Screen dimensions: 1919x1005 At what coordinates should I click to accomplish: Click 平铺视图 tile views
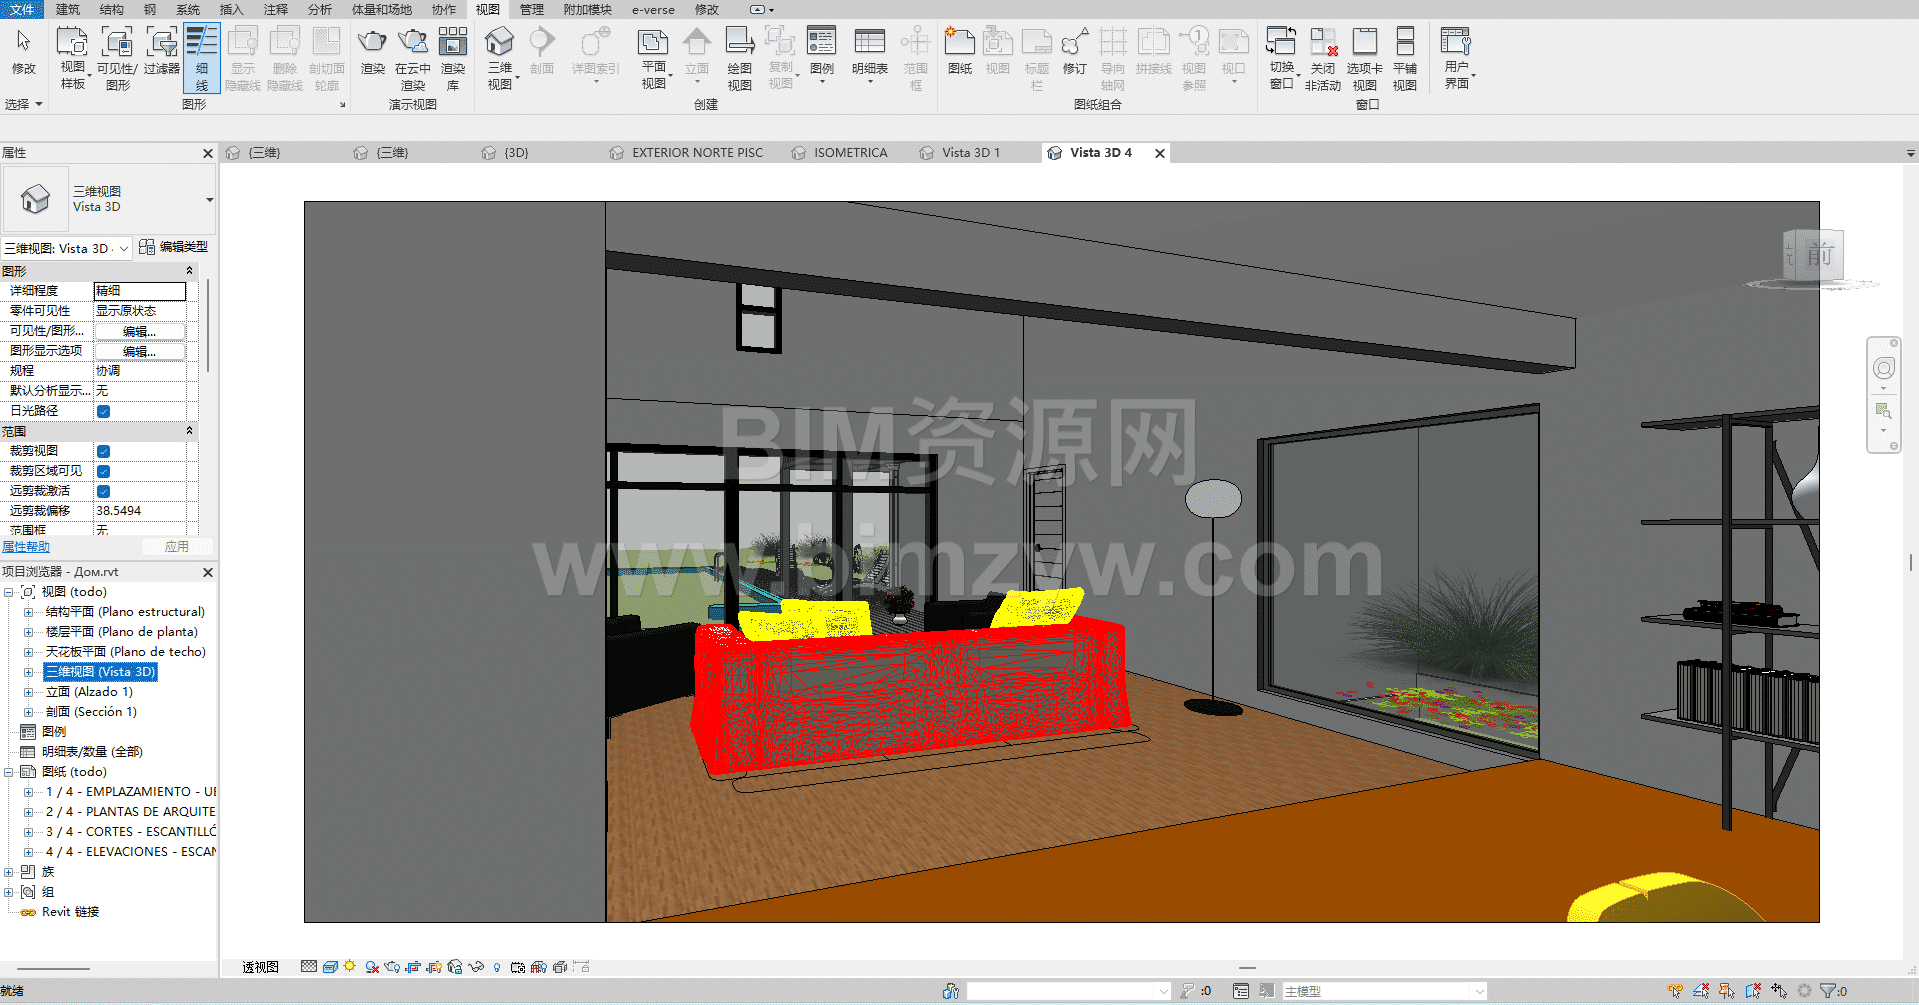tap(1405, 58)
